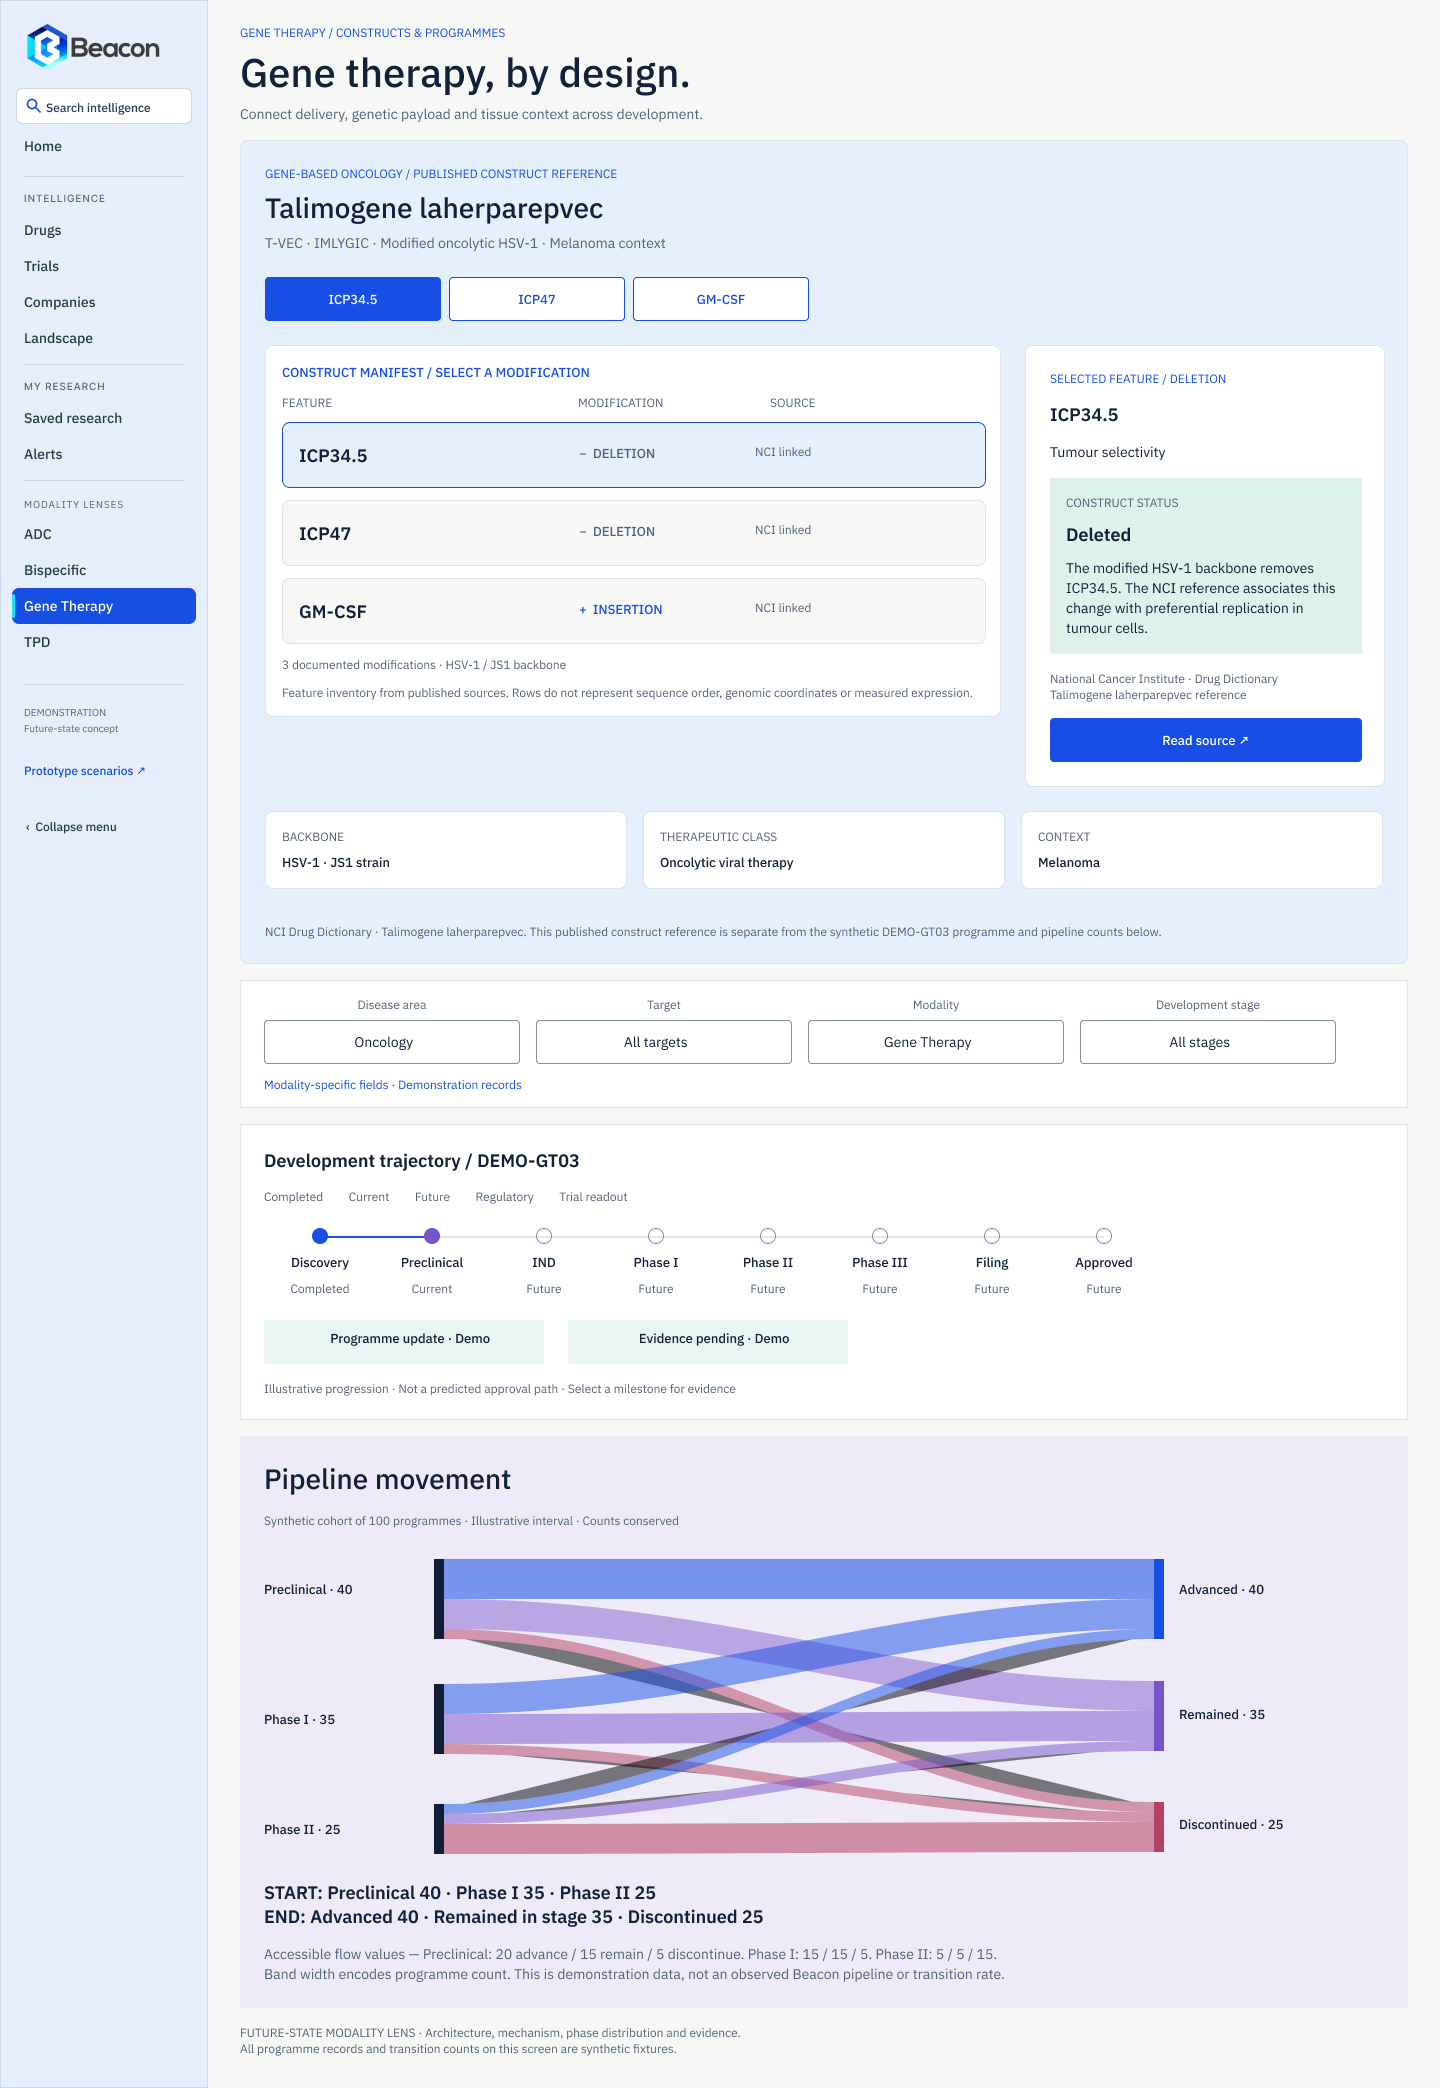Click Evidence pending · Demo button

pyautogui.click(x=708, y=1341)
